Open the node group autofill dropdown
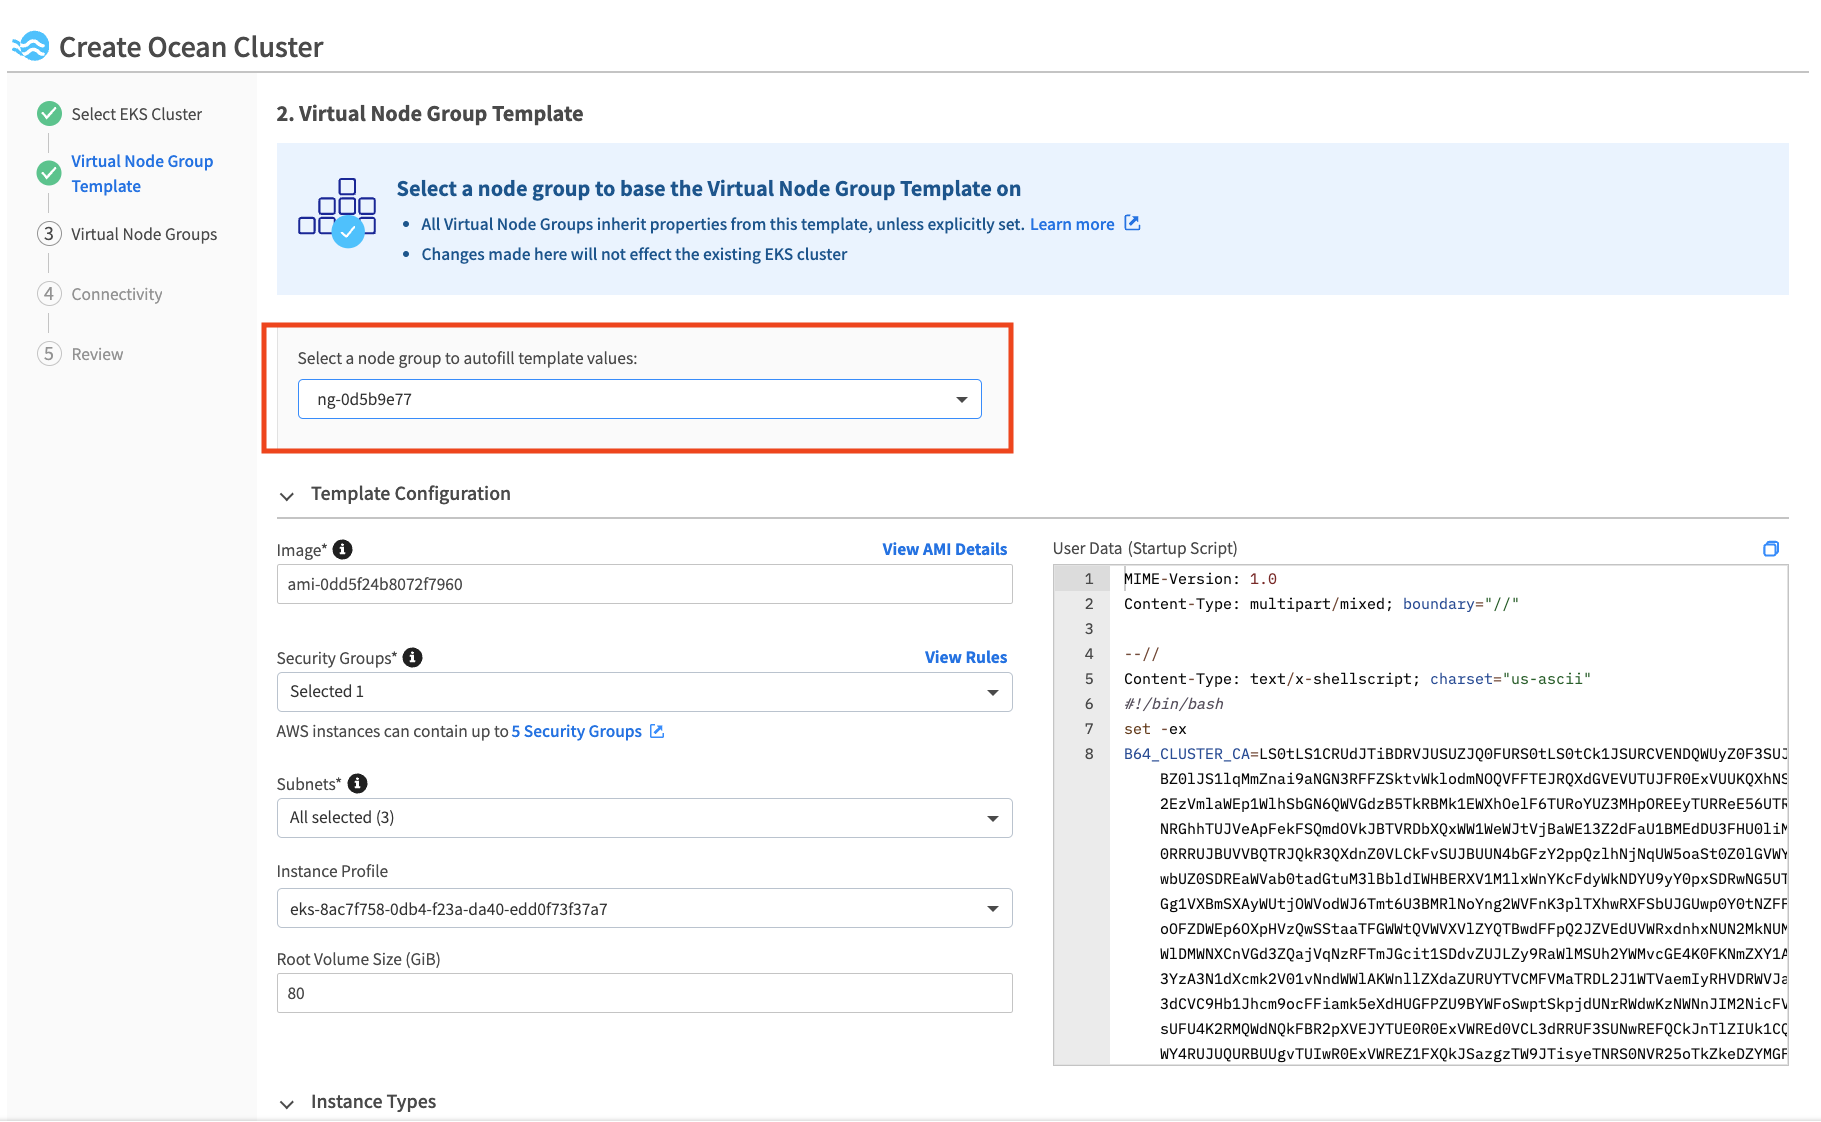The image size is (1821, 1122). [x=639, y=399]
